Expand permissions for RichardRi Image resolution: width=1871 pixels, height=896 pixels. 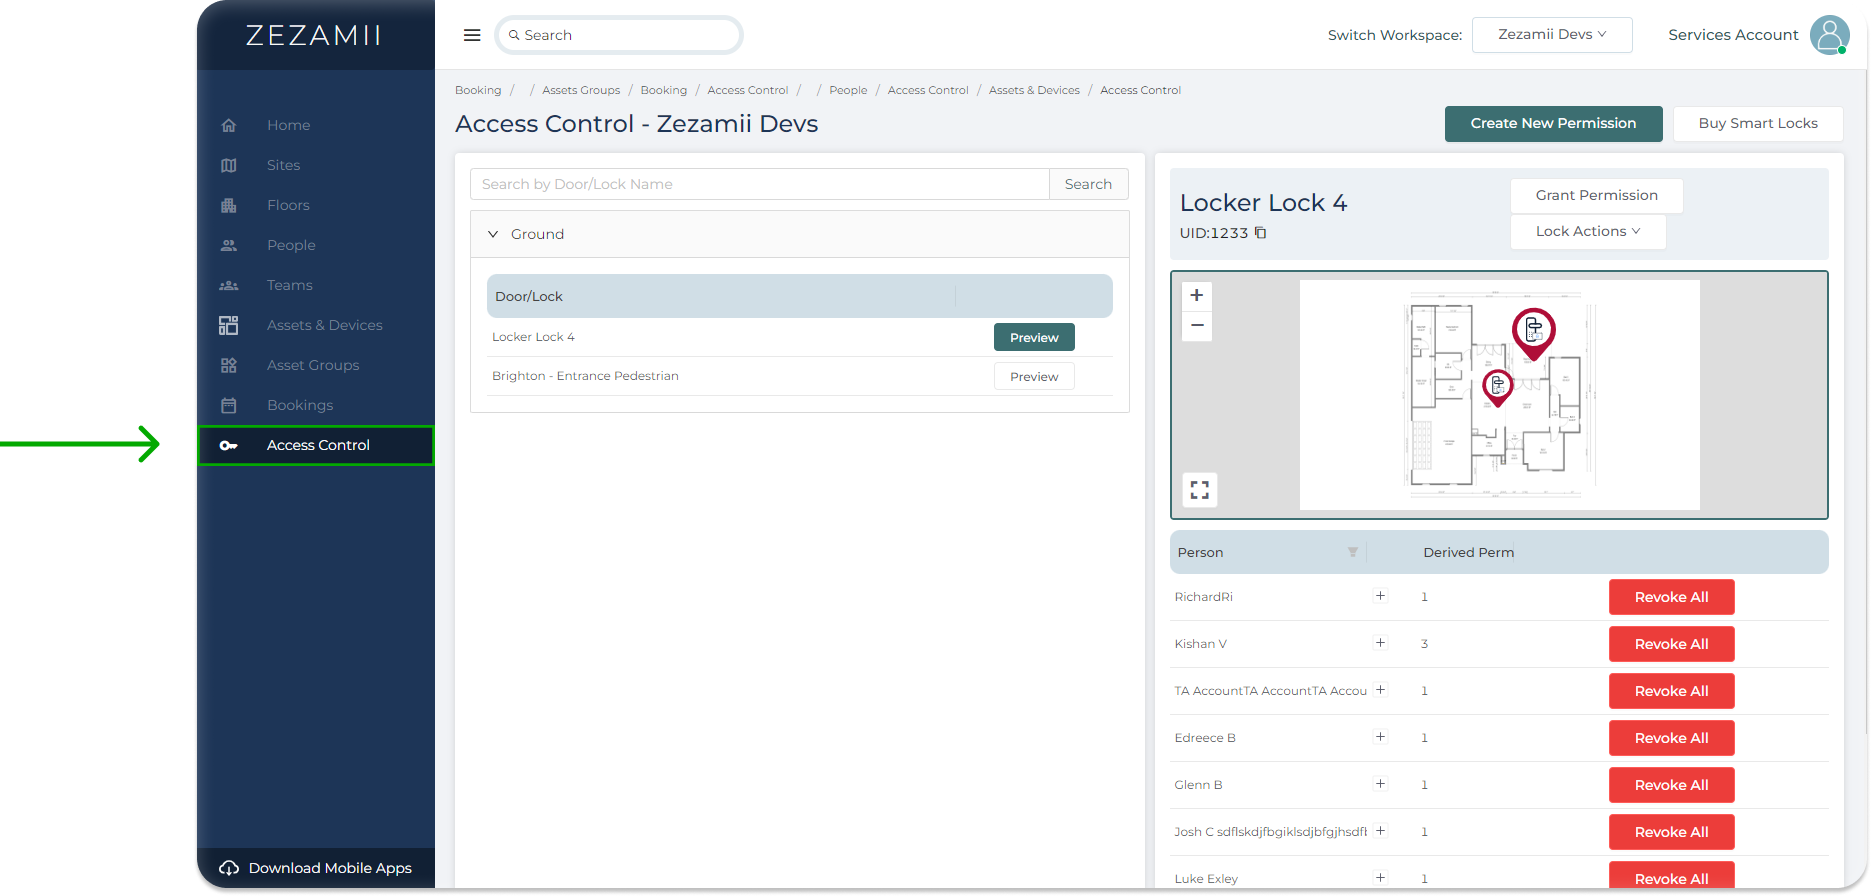[1380, 596]
